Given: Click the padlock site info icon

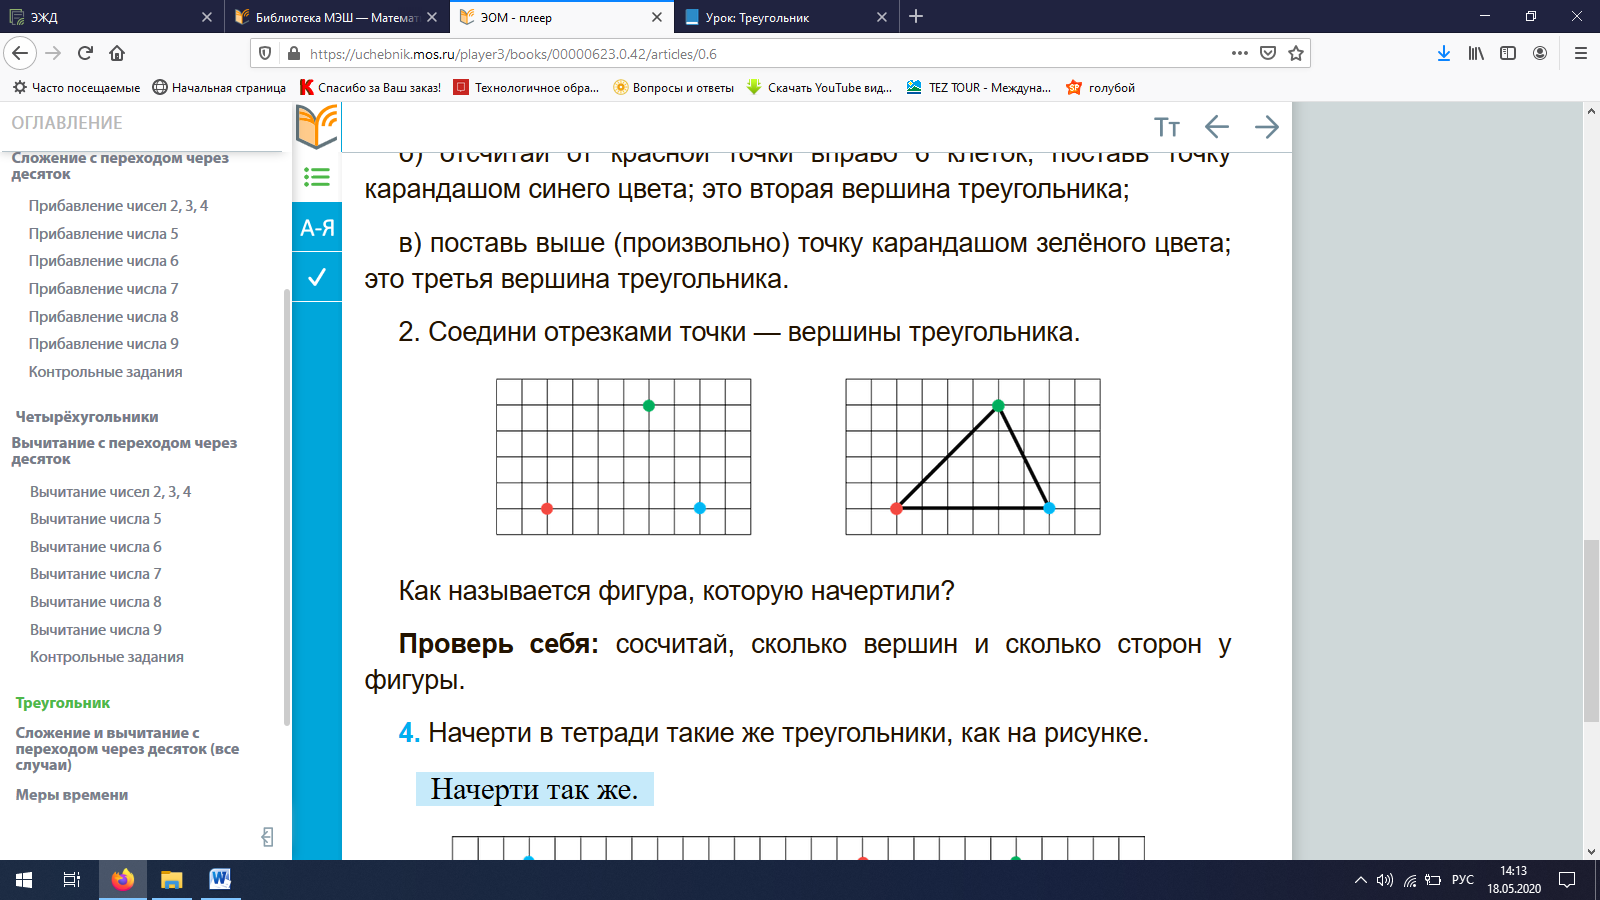Looking at the screenshot, I should (293, 54).
